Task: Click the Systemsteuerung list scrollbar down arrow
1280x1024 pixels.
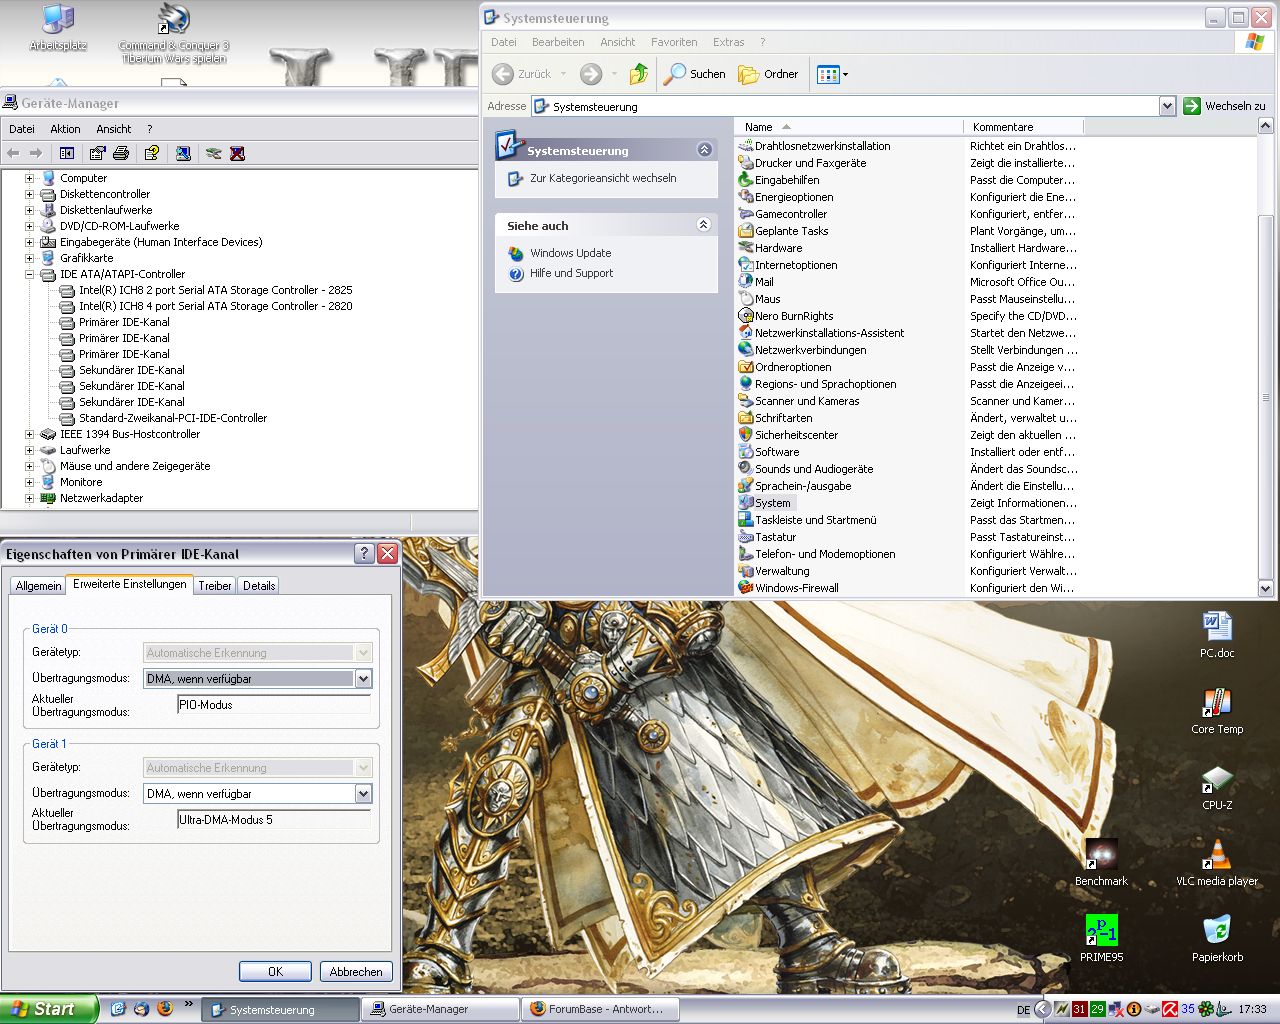Action: coord(1265,589)
